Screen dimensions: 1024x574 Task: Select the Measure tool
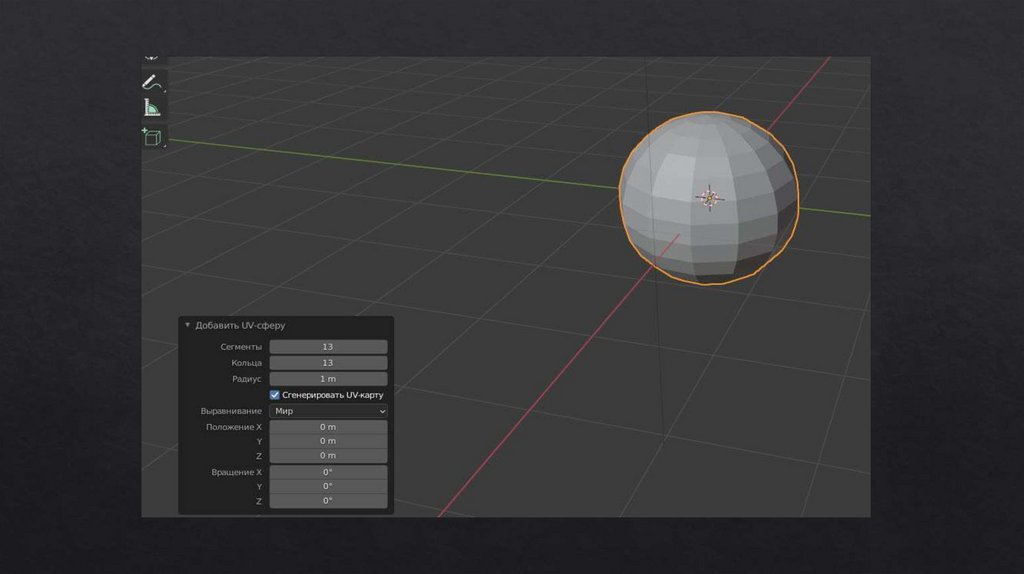pos(151,109)
